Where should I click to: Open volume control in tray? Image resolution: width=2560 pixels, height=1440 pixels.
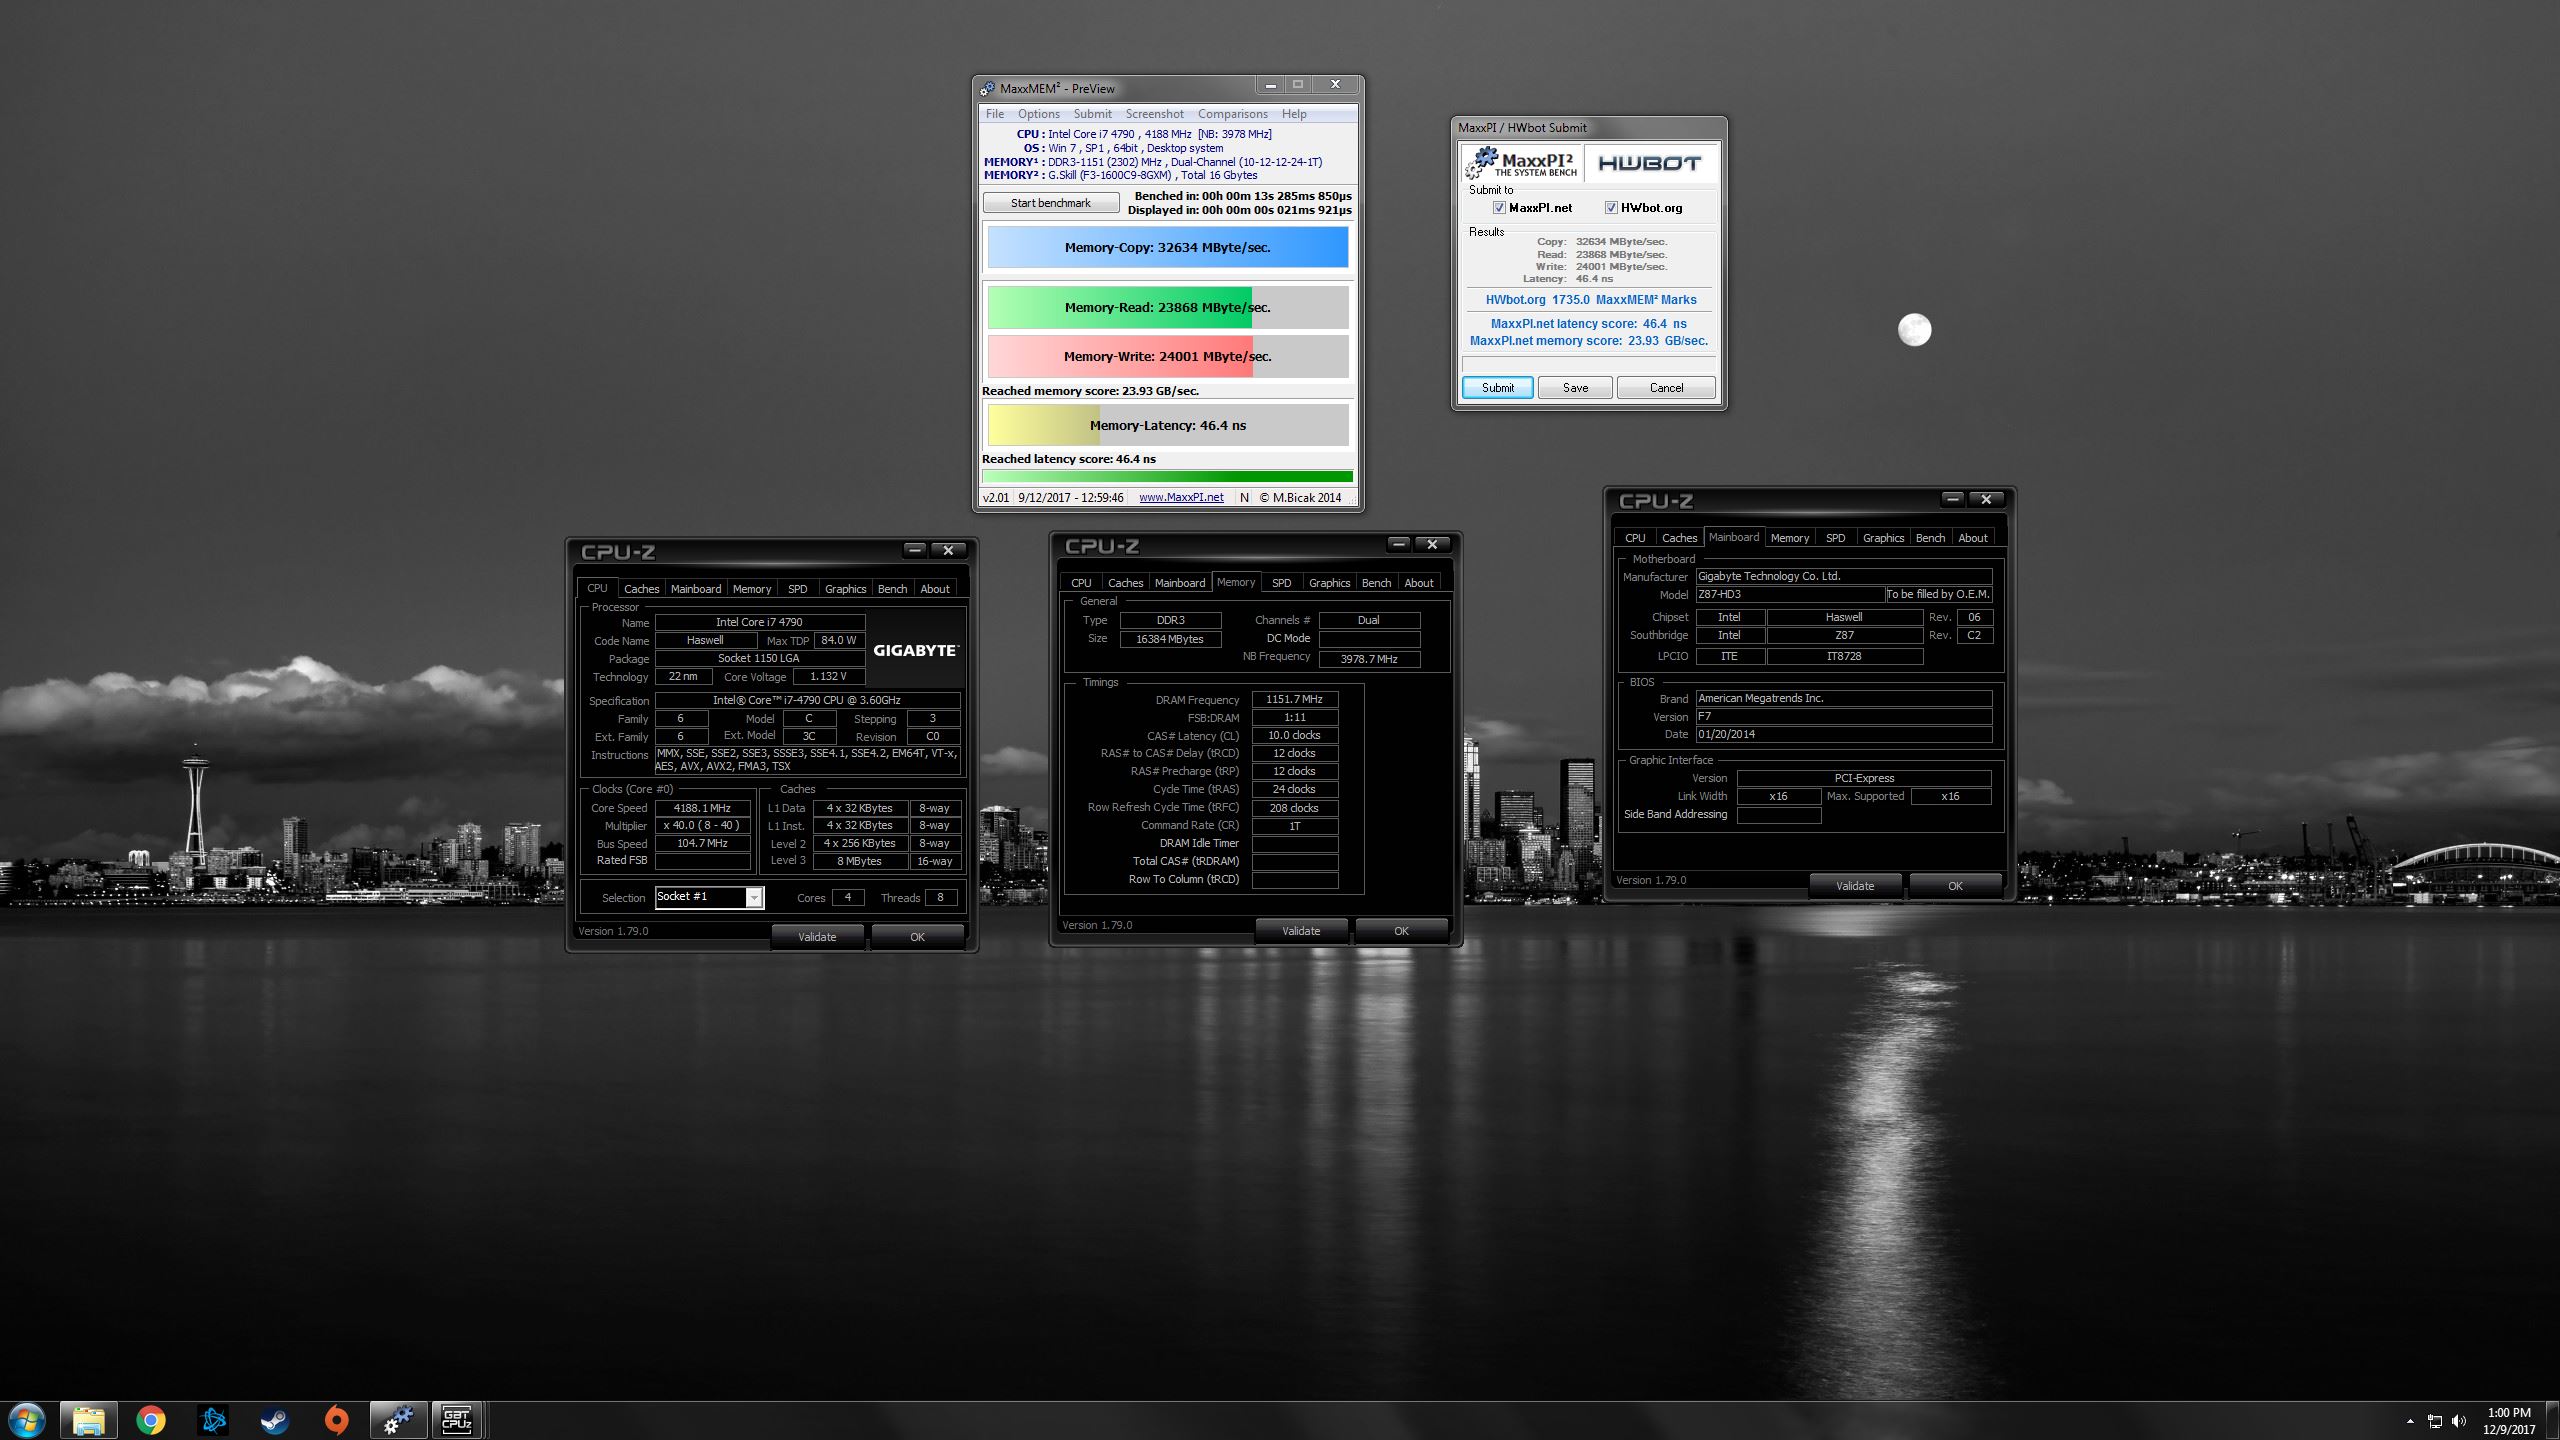[x=2459, y=1421]
